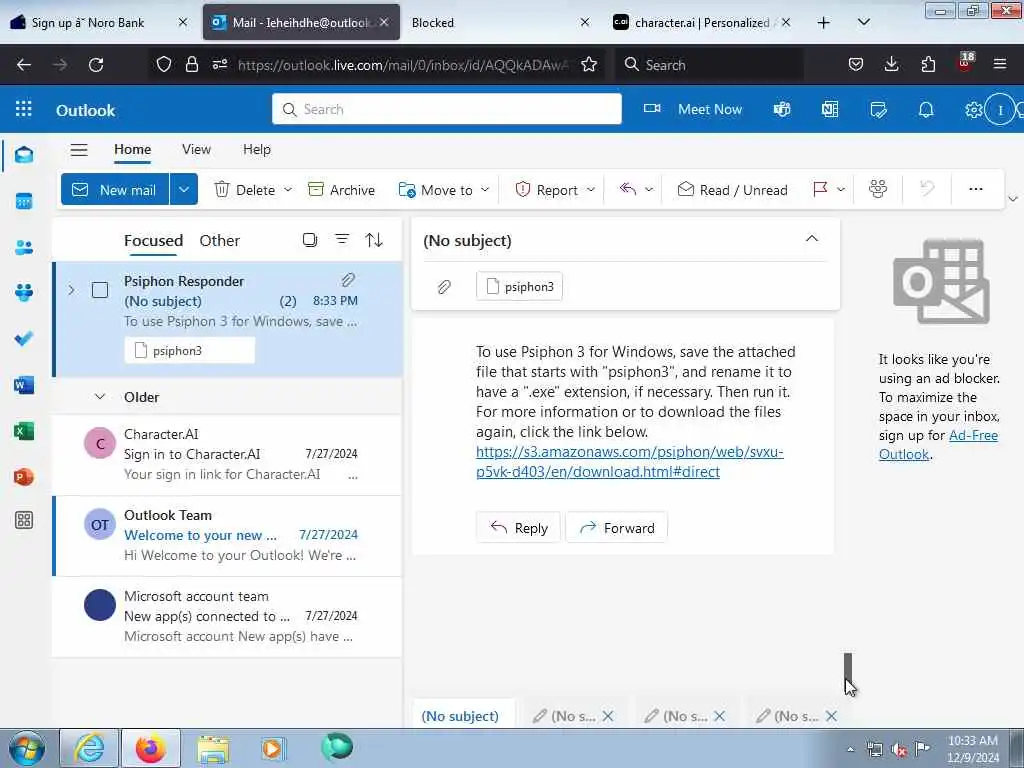Open the To Do checkmark icon
Image resolution: width=1024 pixels, height=768 pixels.
coord(24,338)
